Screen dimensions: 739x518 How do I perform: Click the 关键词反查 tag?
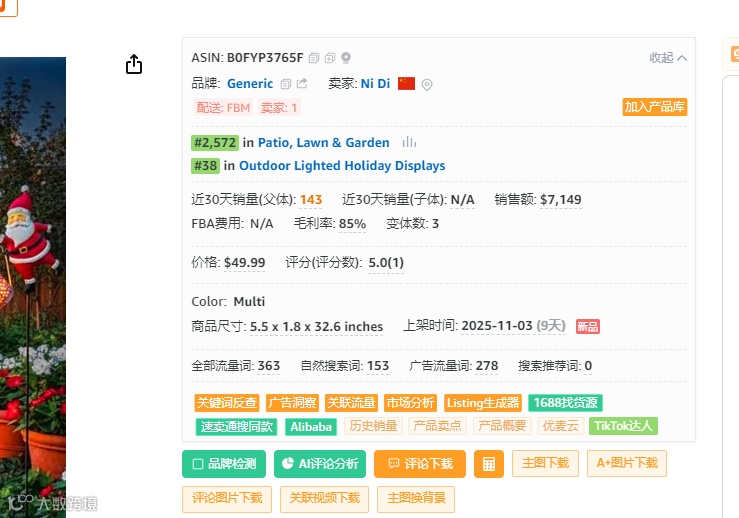pyautogui.click(x=227, y=403)
